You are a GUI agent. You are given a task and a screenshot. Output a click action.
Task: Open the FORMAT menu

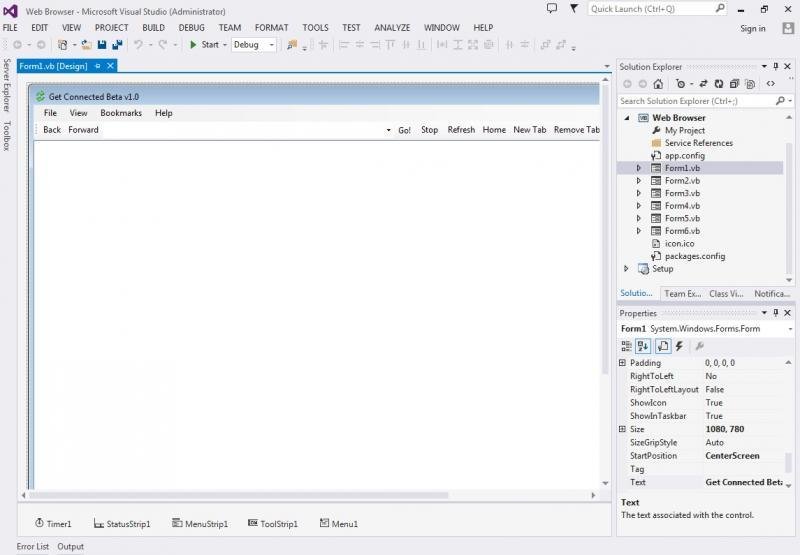271,28
